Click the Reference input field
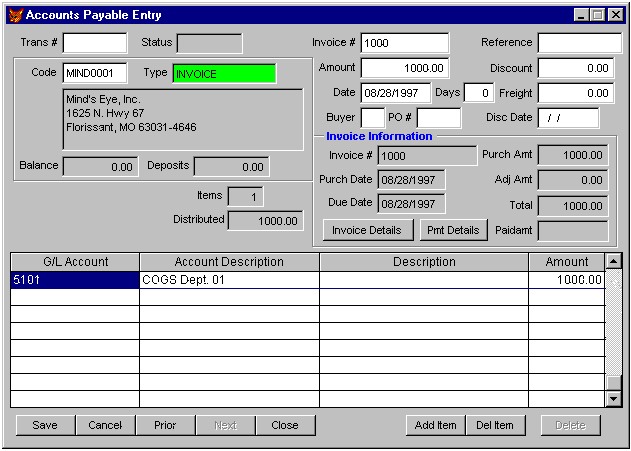This screenshot has width=631, height=451. (x=579, y=43)
